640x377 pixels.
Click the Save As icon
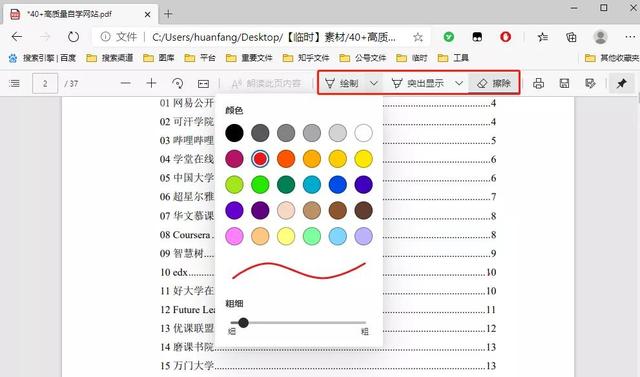pyautogui.click(x=590, y=84)
